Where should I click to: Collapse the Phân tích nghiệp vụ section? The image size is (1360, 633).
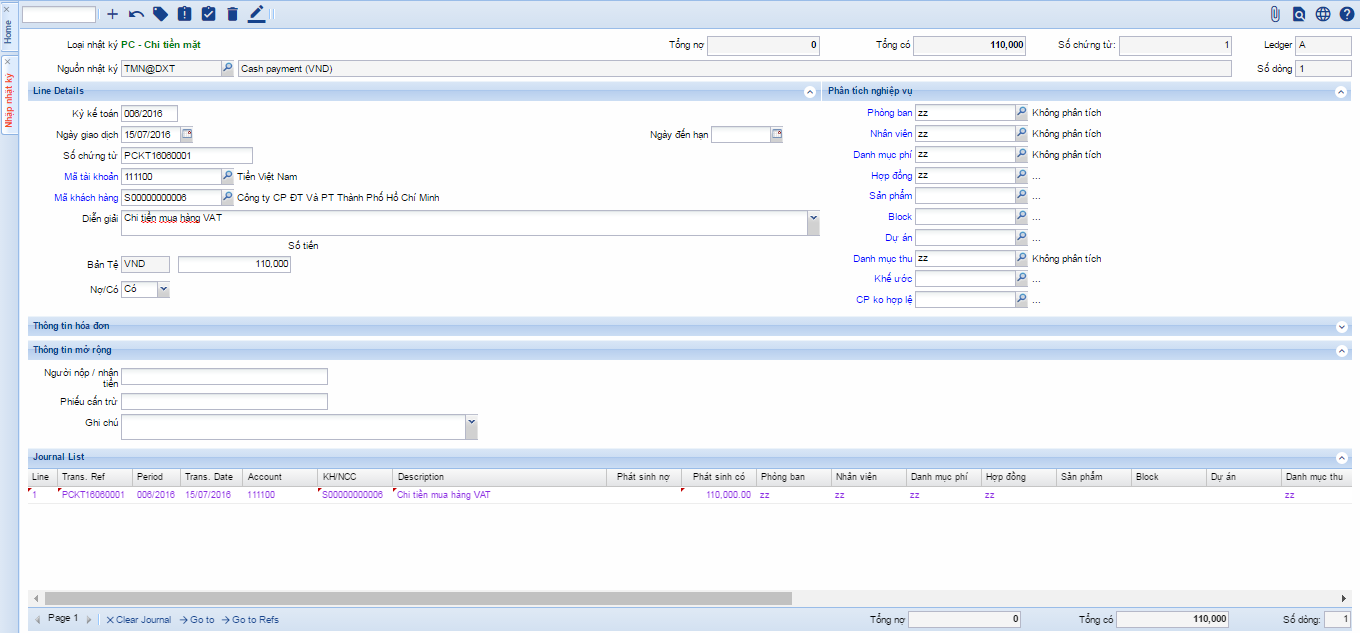pyautogui.click(x=1341, y=92)
